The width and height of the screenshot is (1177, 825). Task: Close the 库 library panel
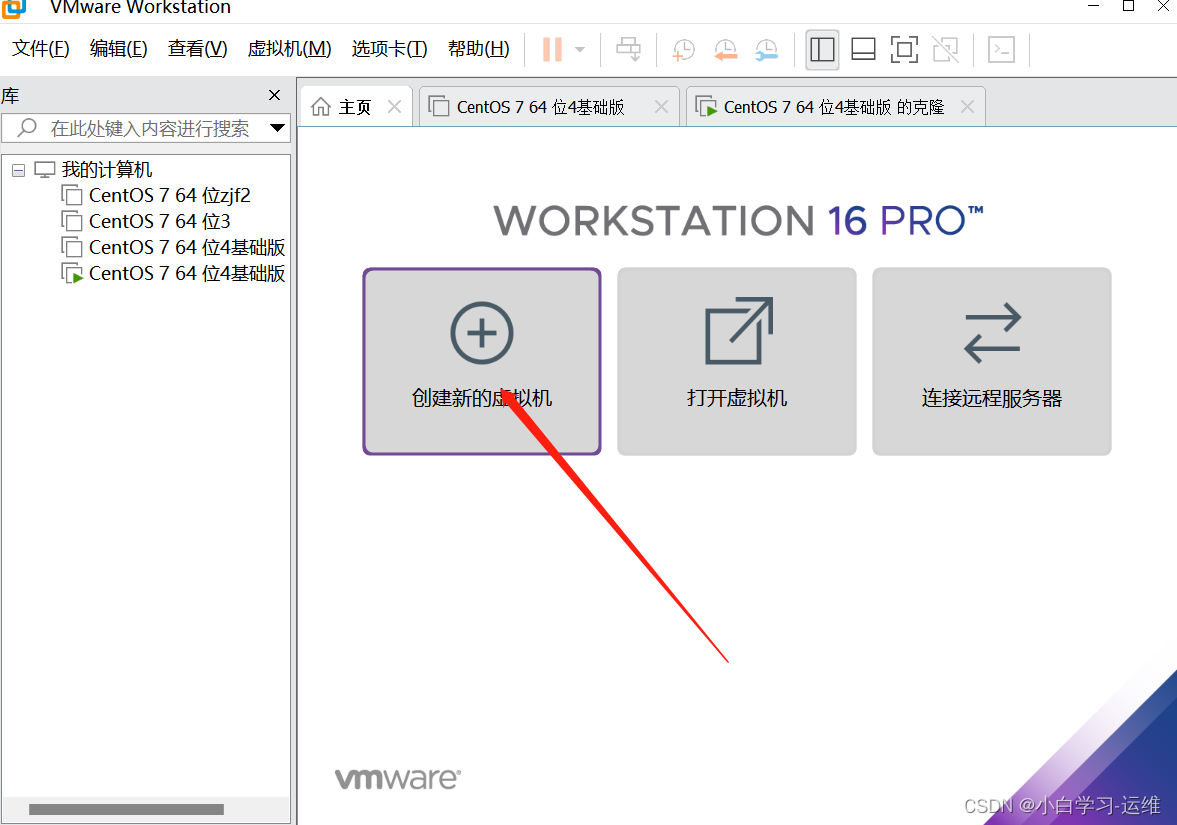point(275,95)
